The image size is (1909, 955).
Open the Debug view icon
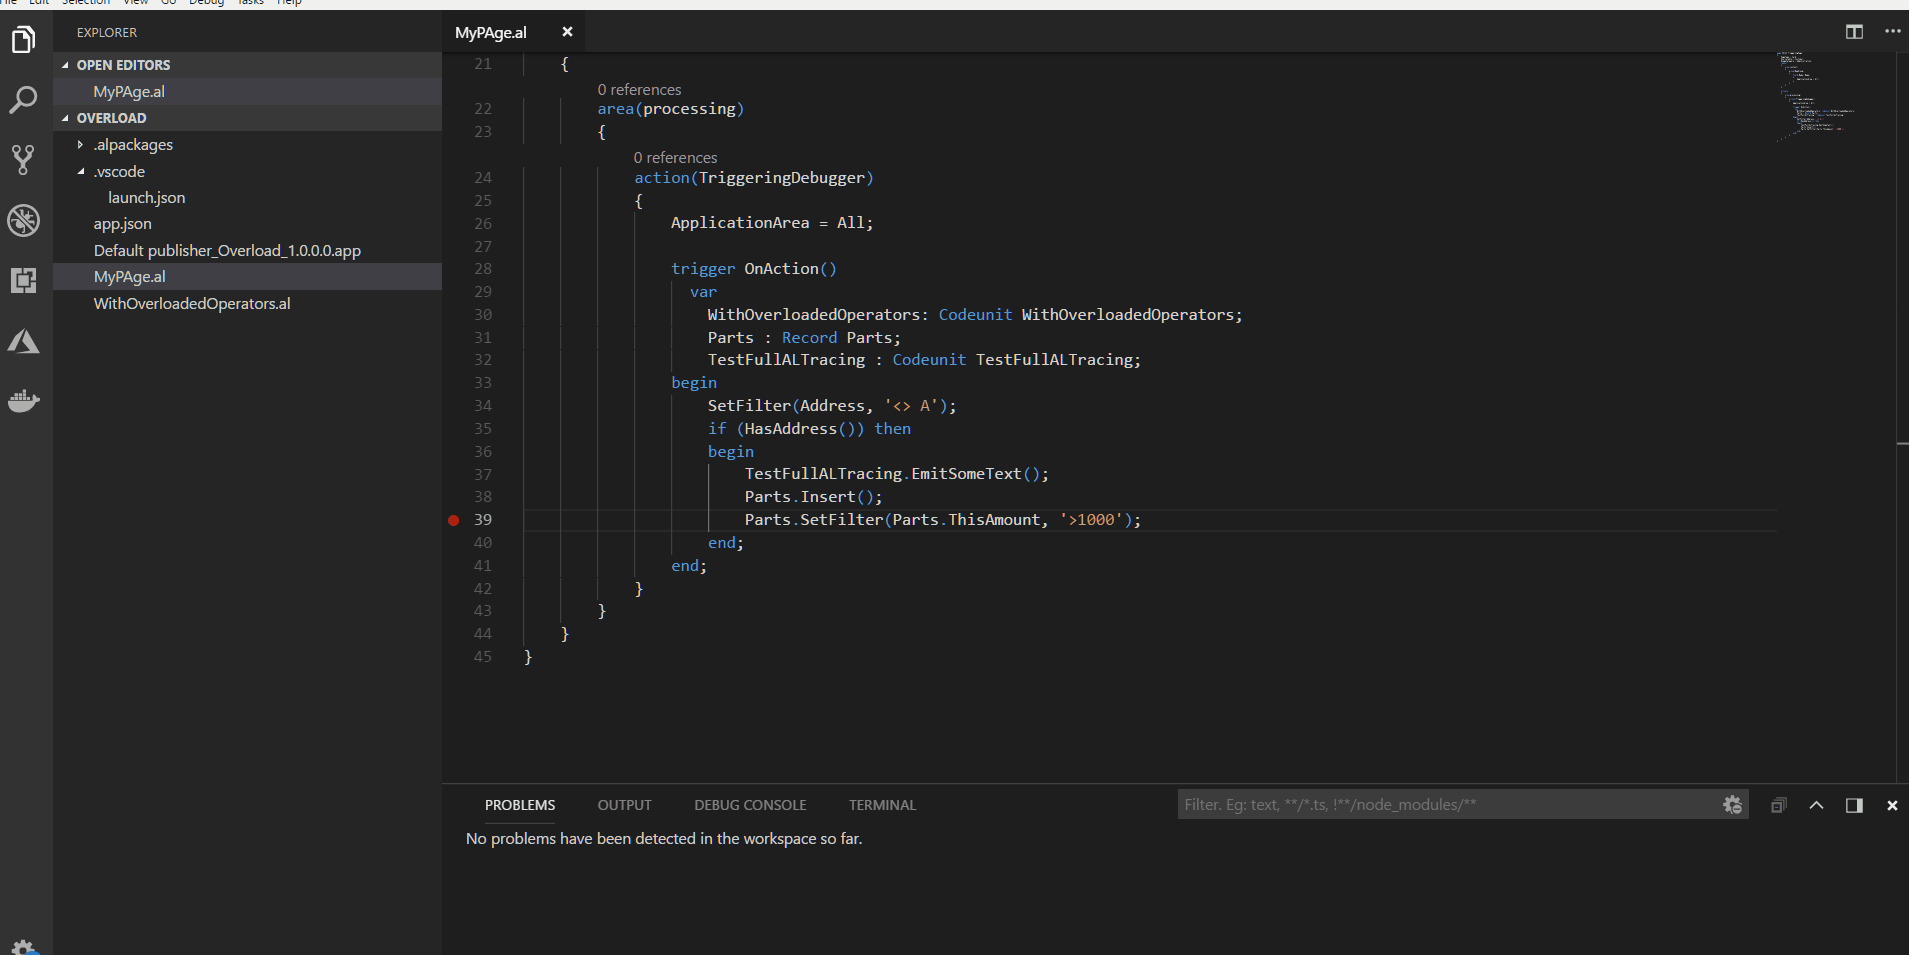tap(23, 220)
